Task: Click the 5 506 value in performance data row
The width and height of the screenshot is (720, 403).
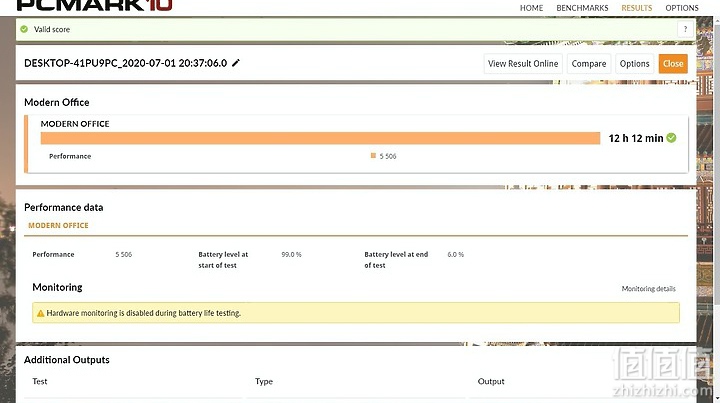Action: tap(124, 254)
